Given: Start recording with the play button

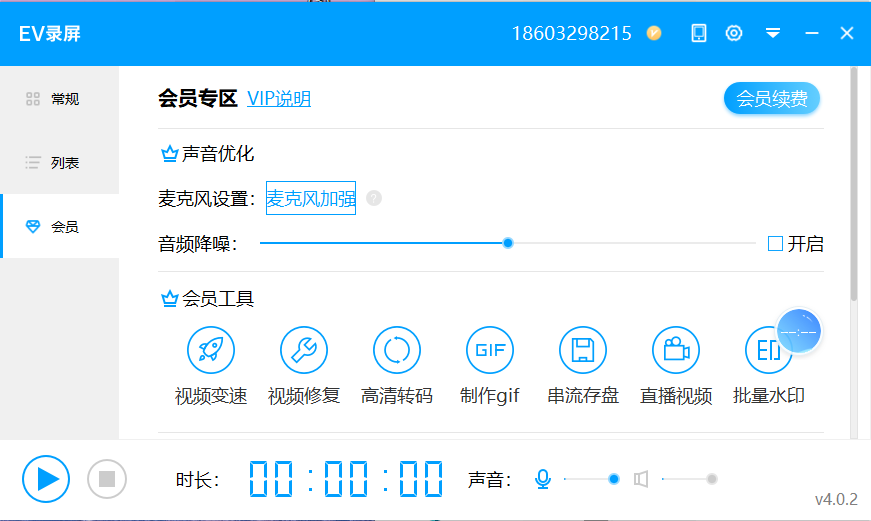Looking at the screenshot, I should coord(46,479).
